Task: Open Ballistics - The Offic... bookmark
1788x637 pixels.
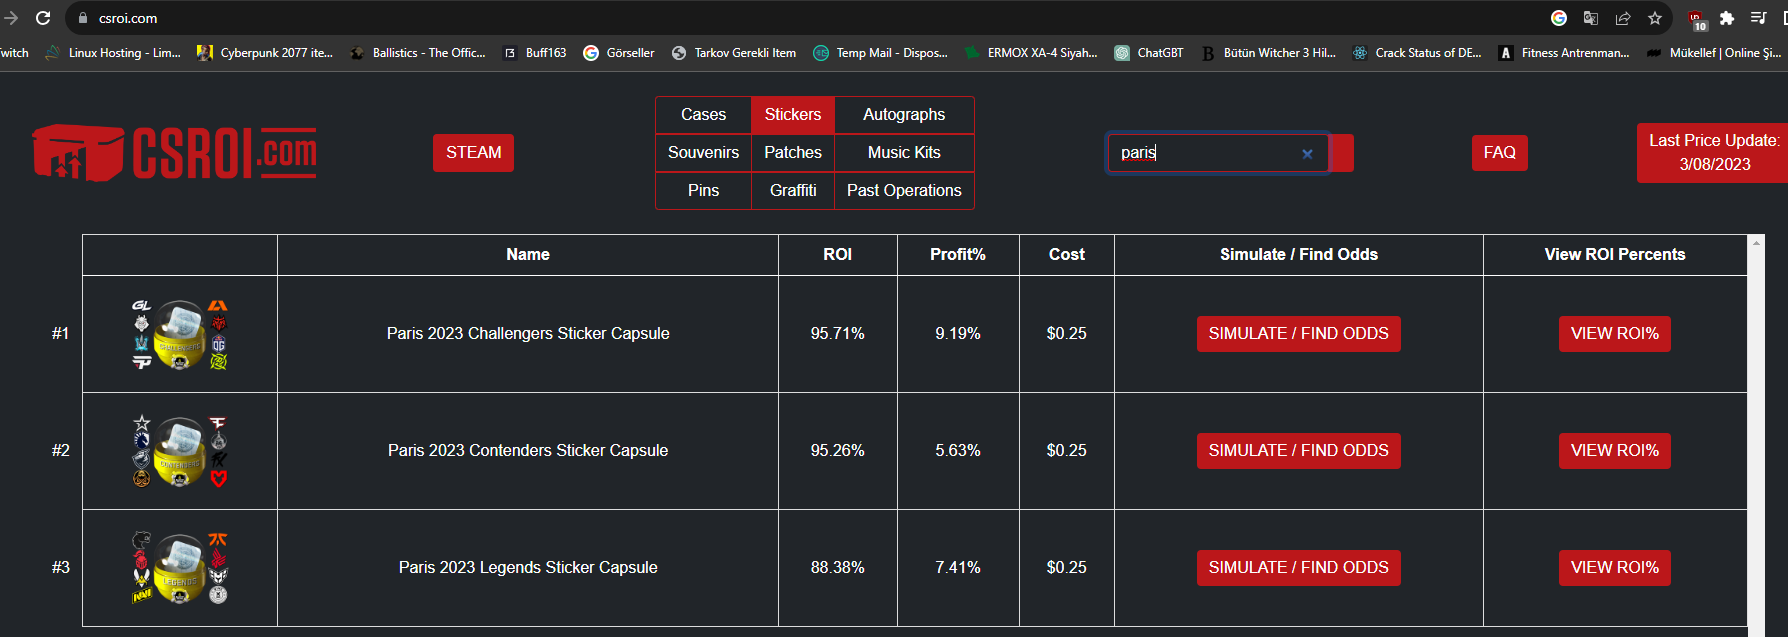Action: [418, 53]
